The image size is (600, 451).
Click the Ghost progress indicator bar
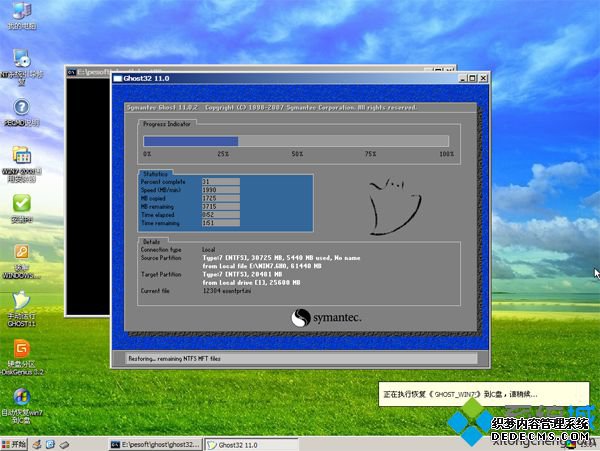(x=298, y=141)
